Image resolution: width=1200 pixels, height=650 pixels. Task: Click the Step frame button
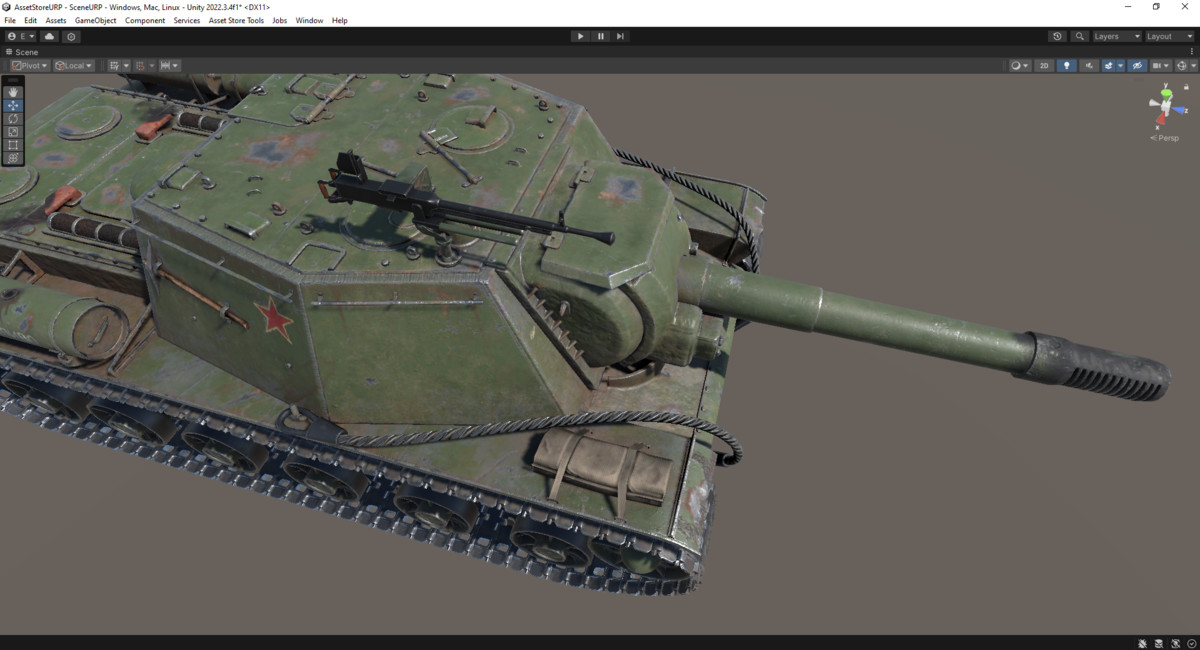[x=620, y=36]
